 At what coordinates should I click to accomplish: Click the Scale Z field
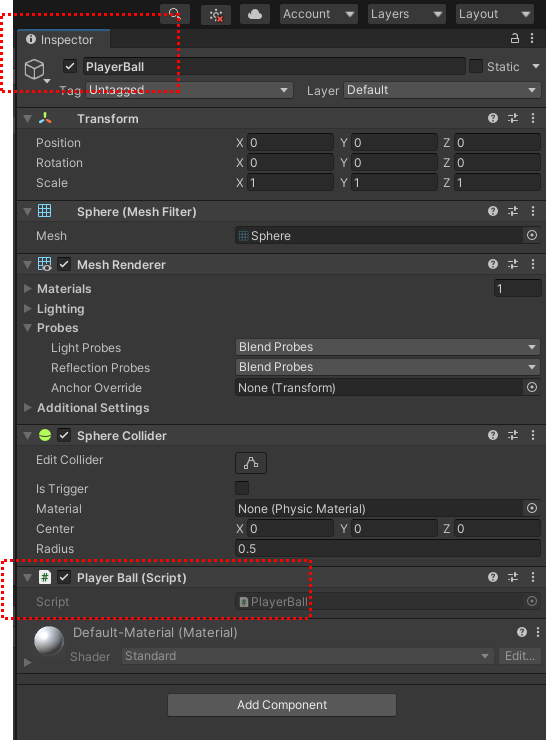[497, 183]
